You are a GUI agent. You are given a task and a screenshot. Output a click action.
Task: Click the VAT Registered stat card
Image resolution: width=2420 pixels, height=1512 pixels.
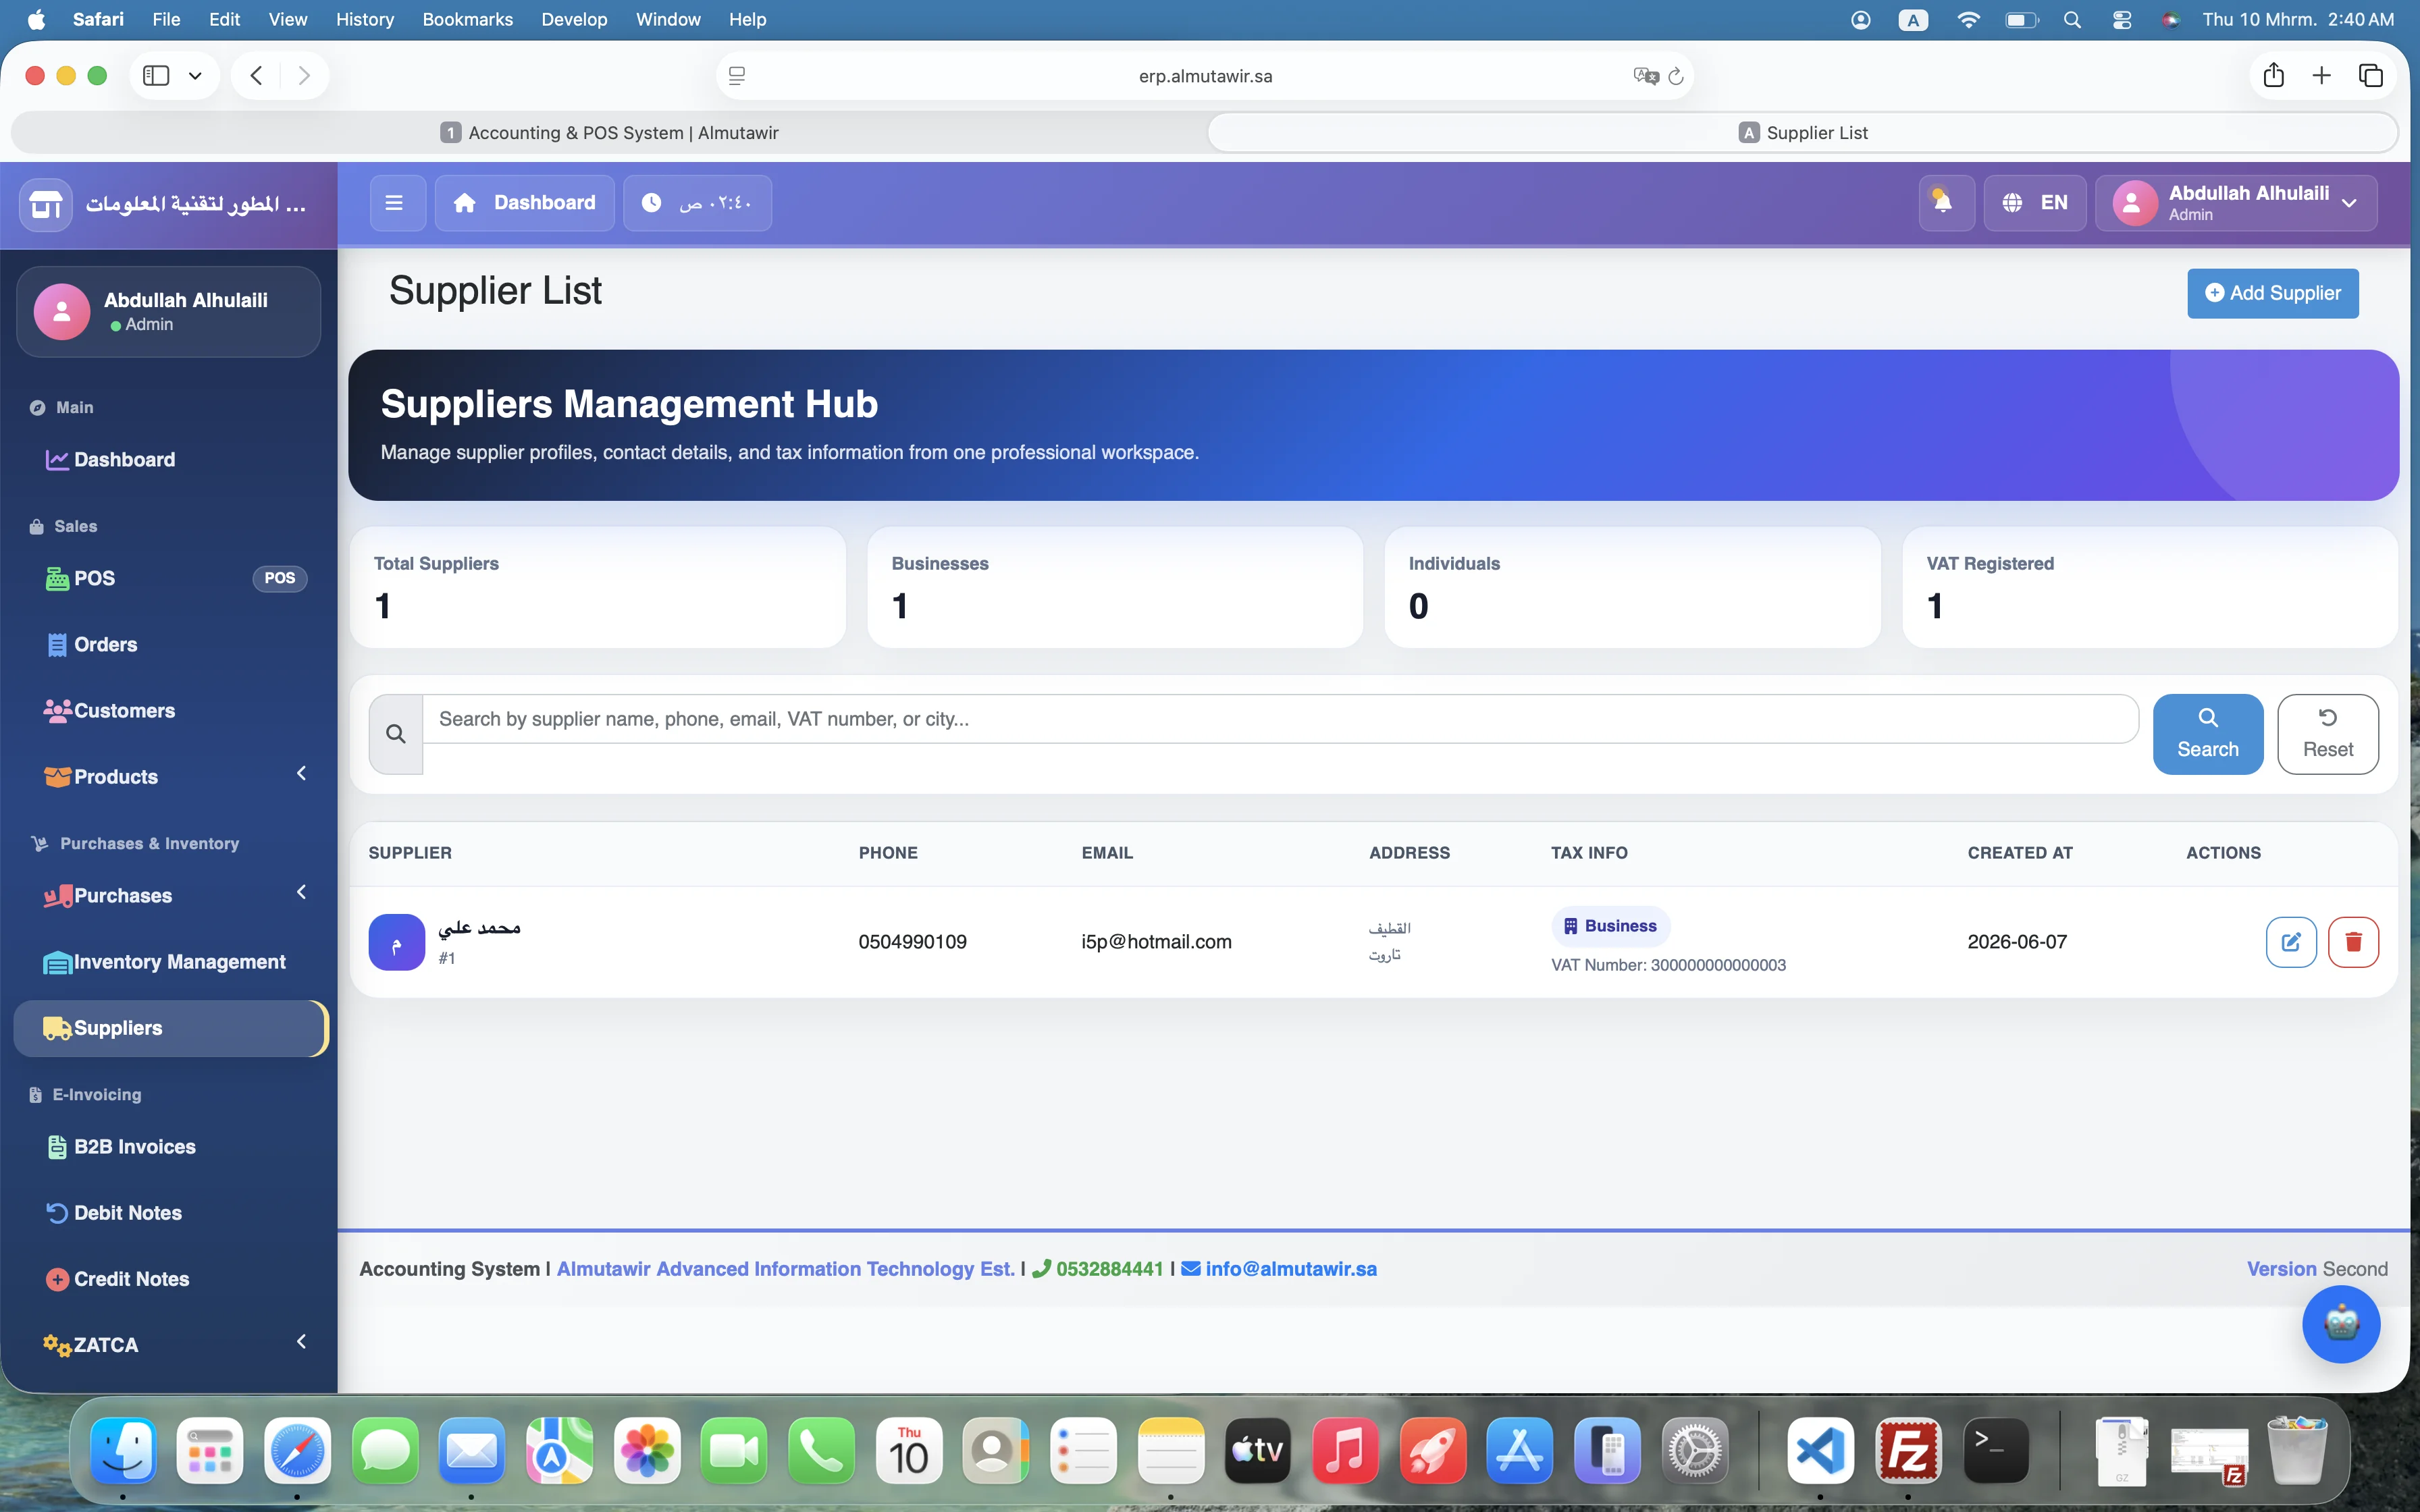(x=2150, y=588)
